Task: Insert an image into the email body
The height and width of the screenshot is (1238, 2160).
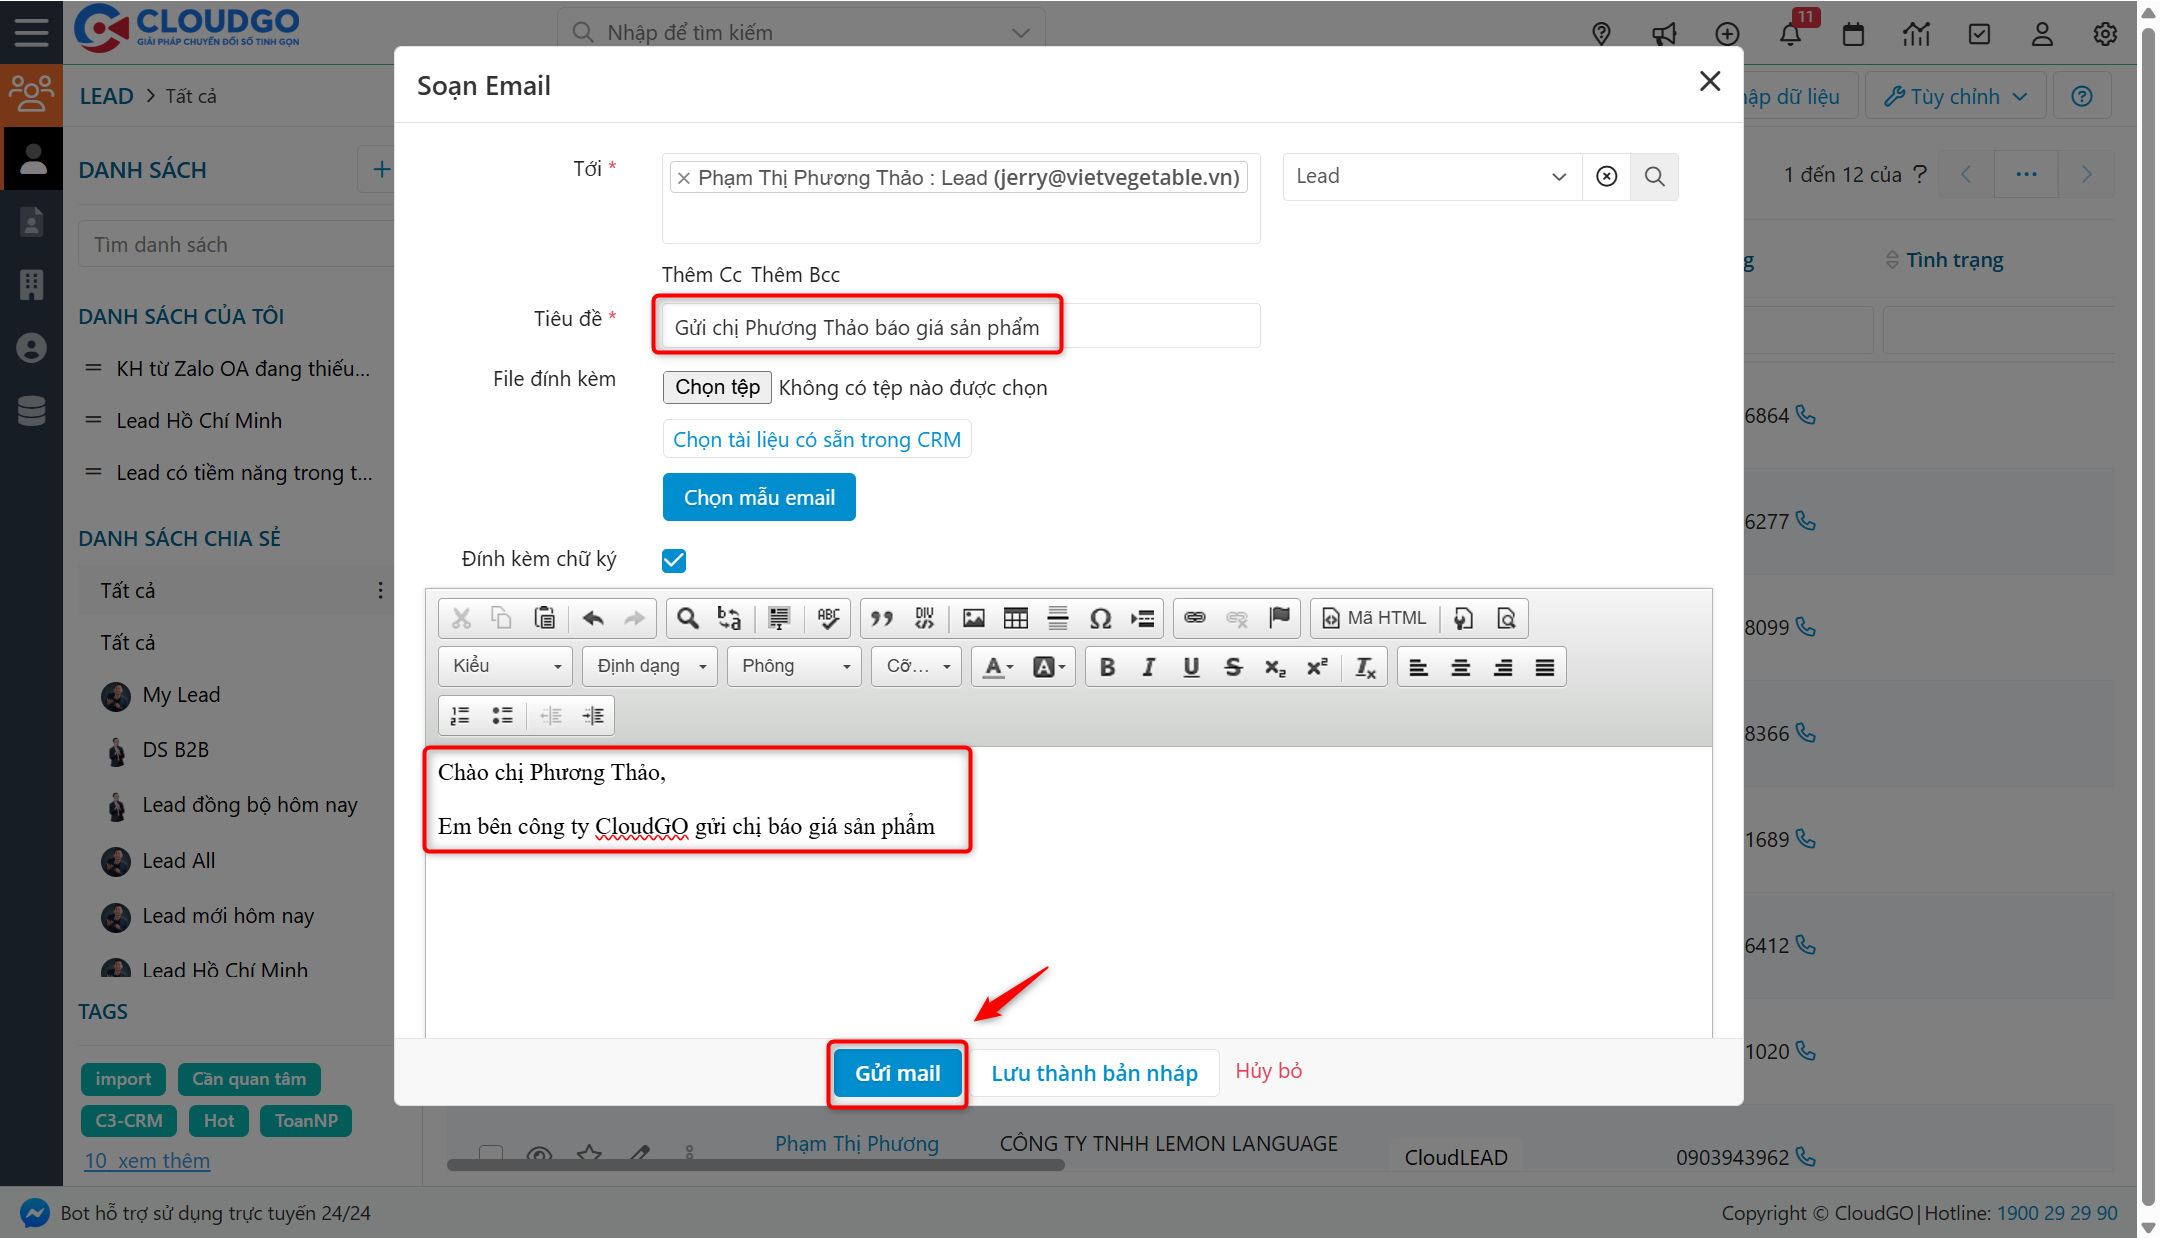Action: click(973, 618)
